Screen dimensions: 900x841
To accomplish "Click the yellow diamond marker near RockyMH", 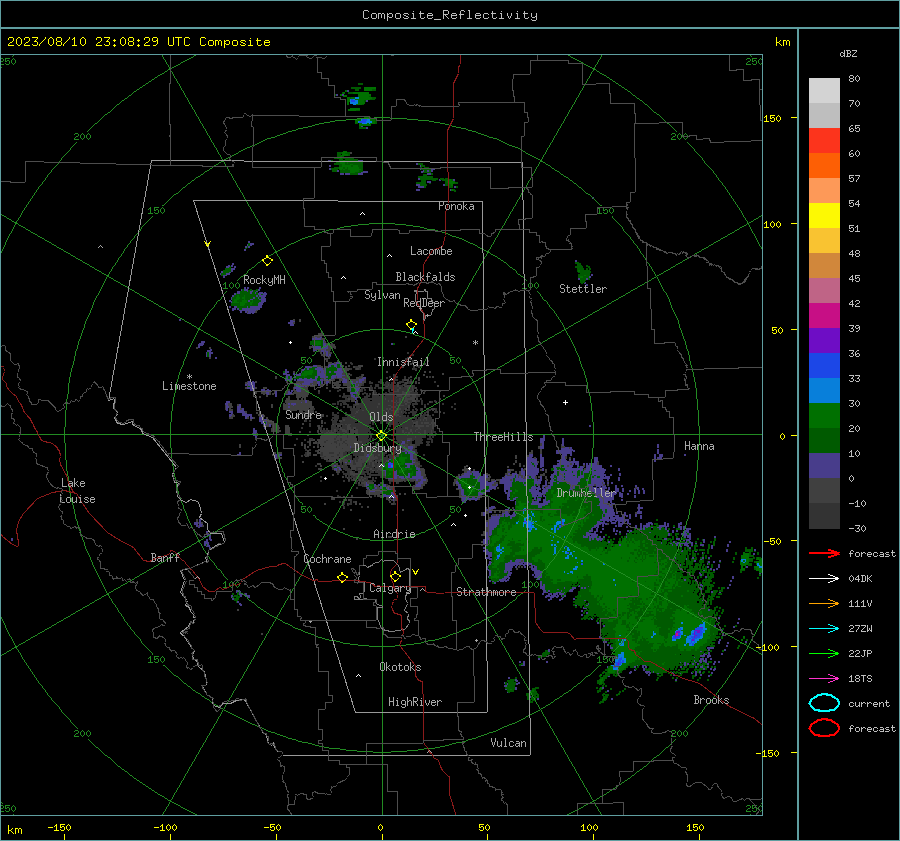I will click(x=267, y=261).
